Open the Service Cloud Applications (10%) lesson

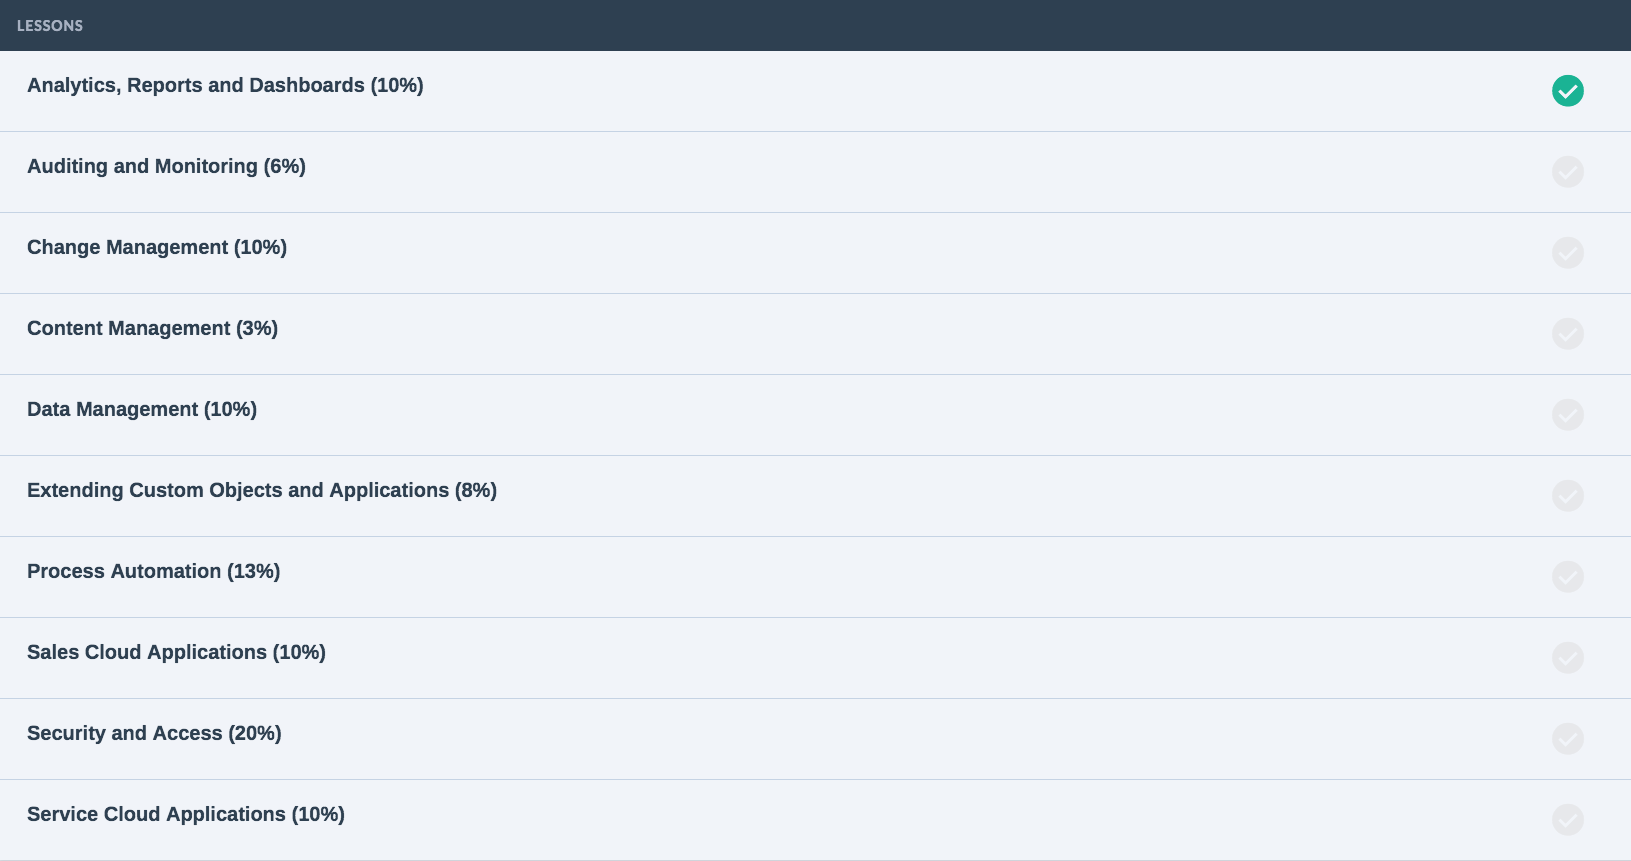(186, 815)
